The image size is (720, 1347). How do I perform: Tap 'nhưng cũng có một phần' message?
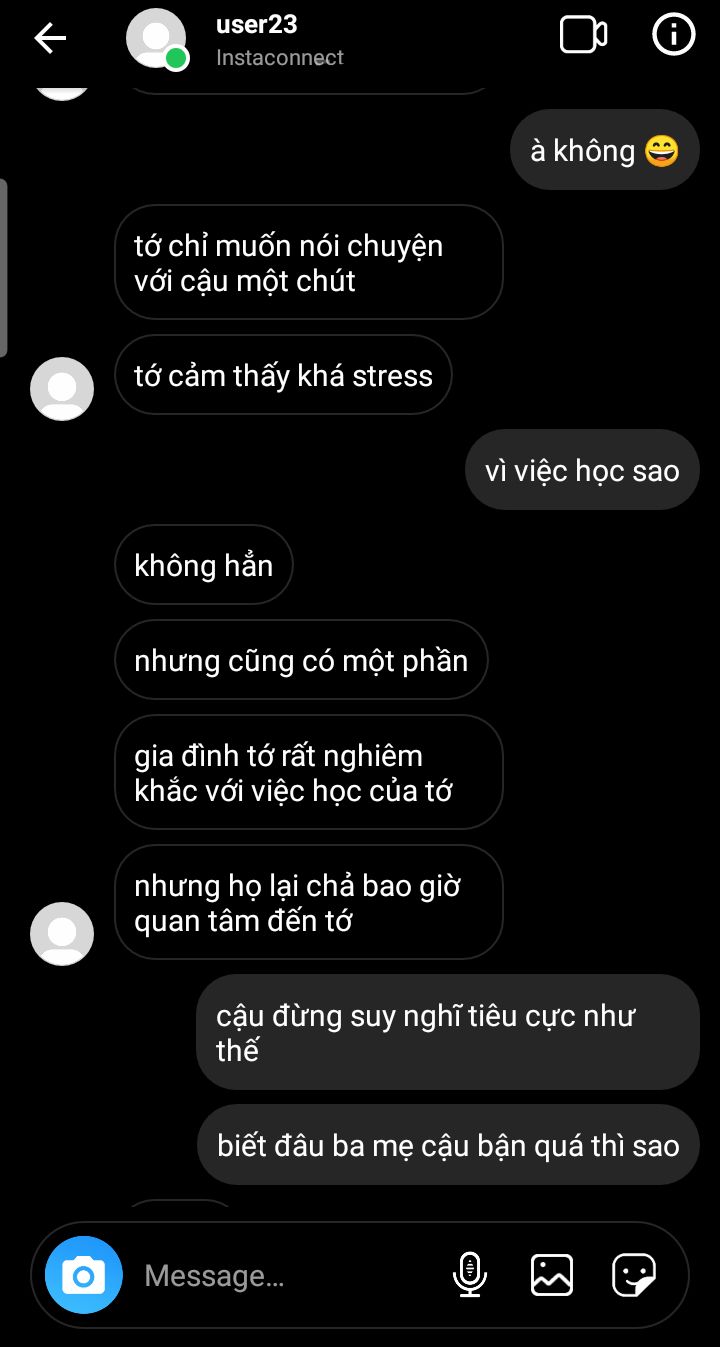pos(301,660)
